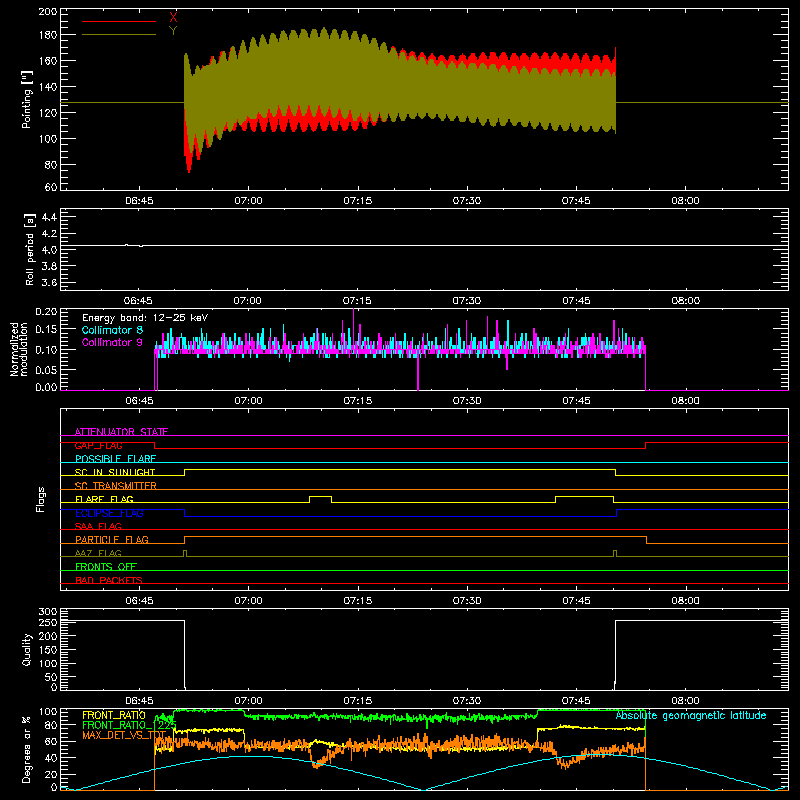
Task: Select the Flags axis title
Action: [40, 499]
